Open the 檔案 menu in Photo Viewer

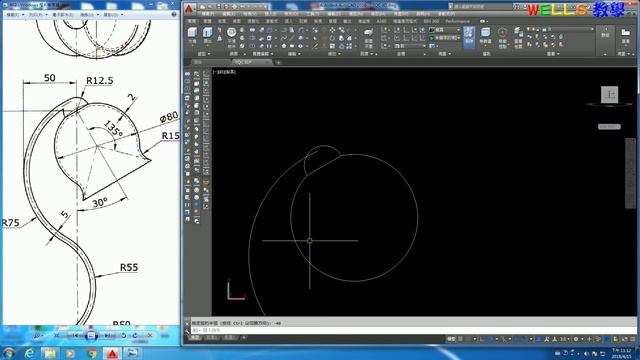point(14,15)
